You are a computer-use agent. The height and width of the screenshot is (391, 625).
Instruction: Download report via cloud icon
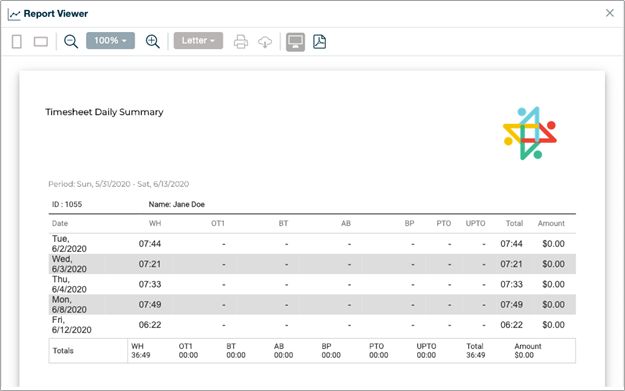pyautogui.click(x=265, y=41)
